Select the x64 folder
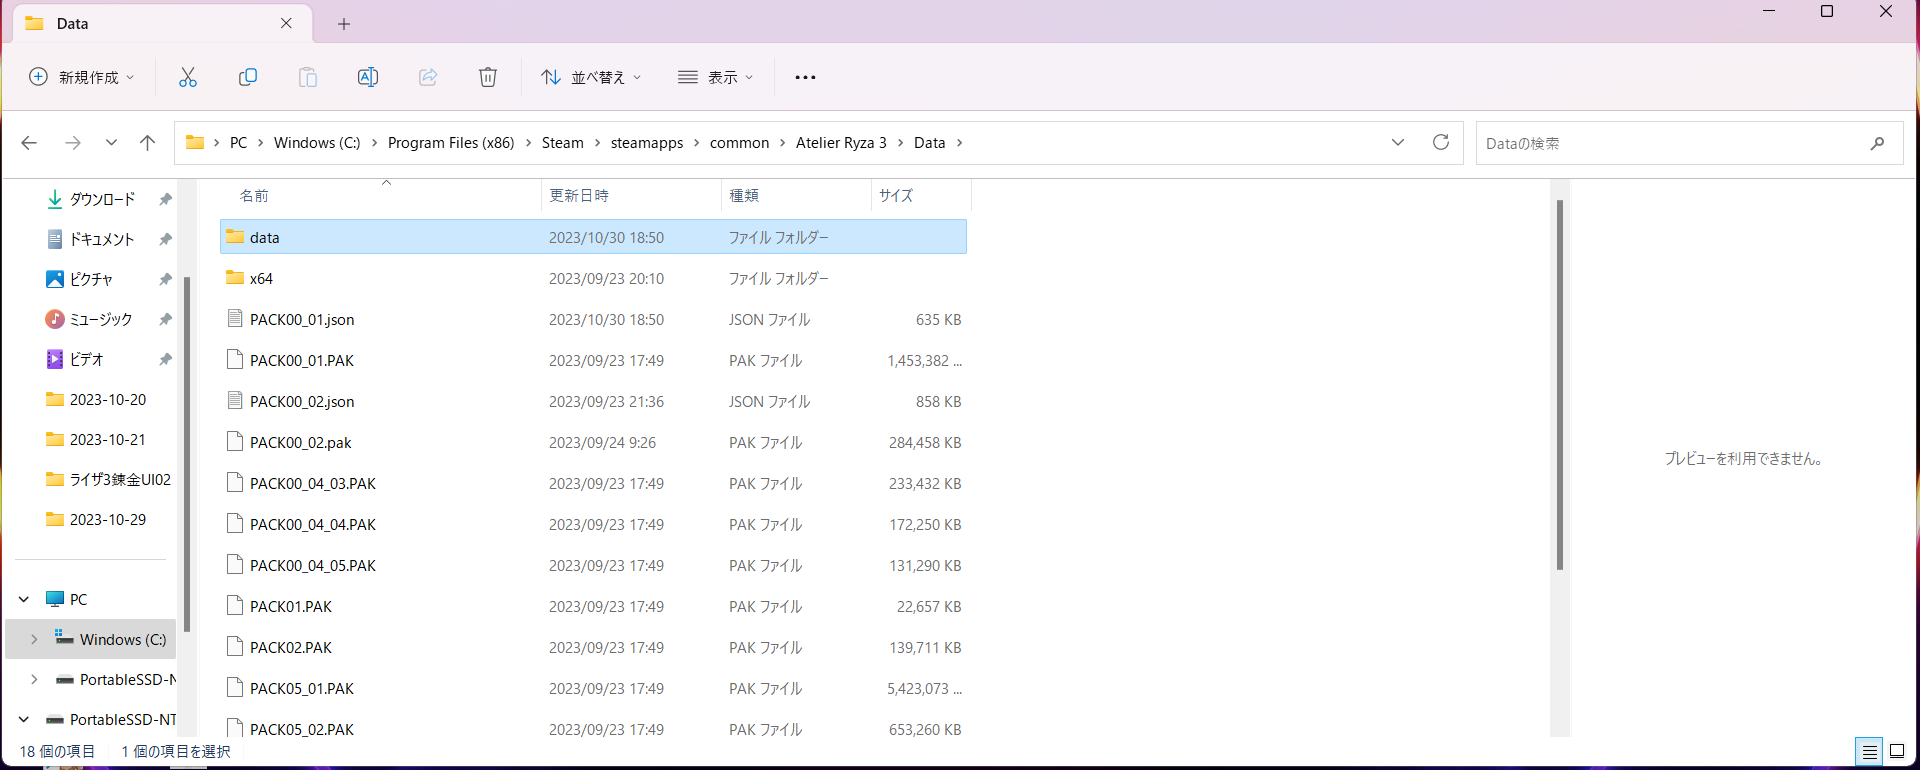Viewport: 1920px width, 770px height. (x=593, y=278)
